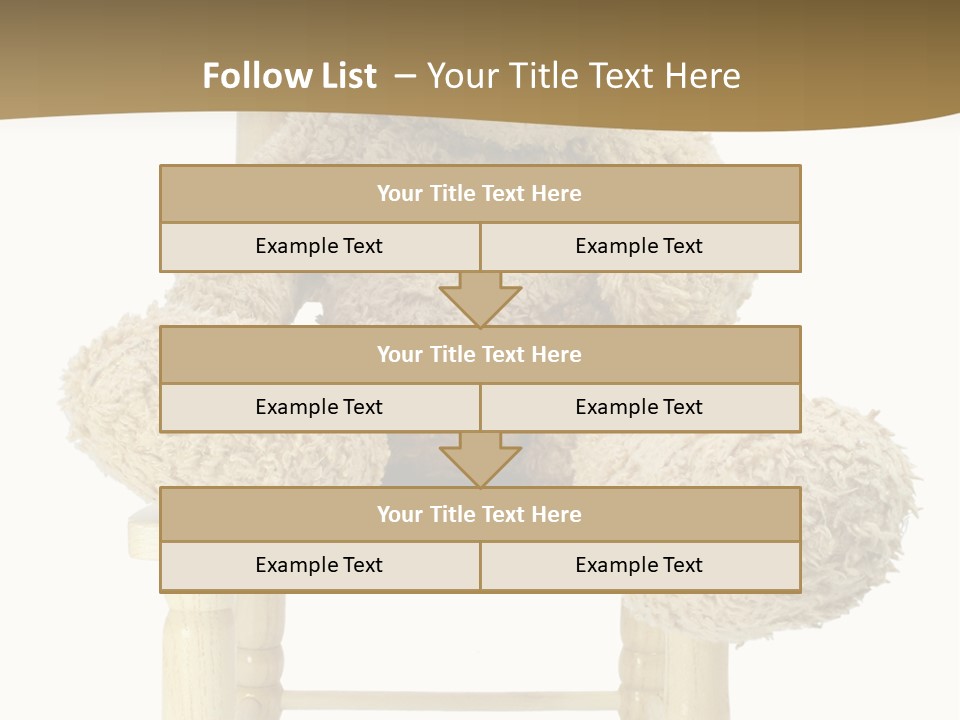
Task: Click the left Example Text cell in the first block
Action: tap(319, 247)
